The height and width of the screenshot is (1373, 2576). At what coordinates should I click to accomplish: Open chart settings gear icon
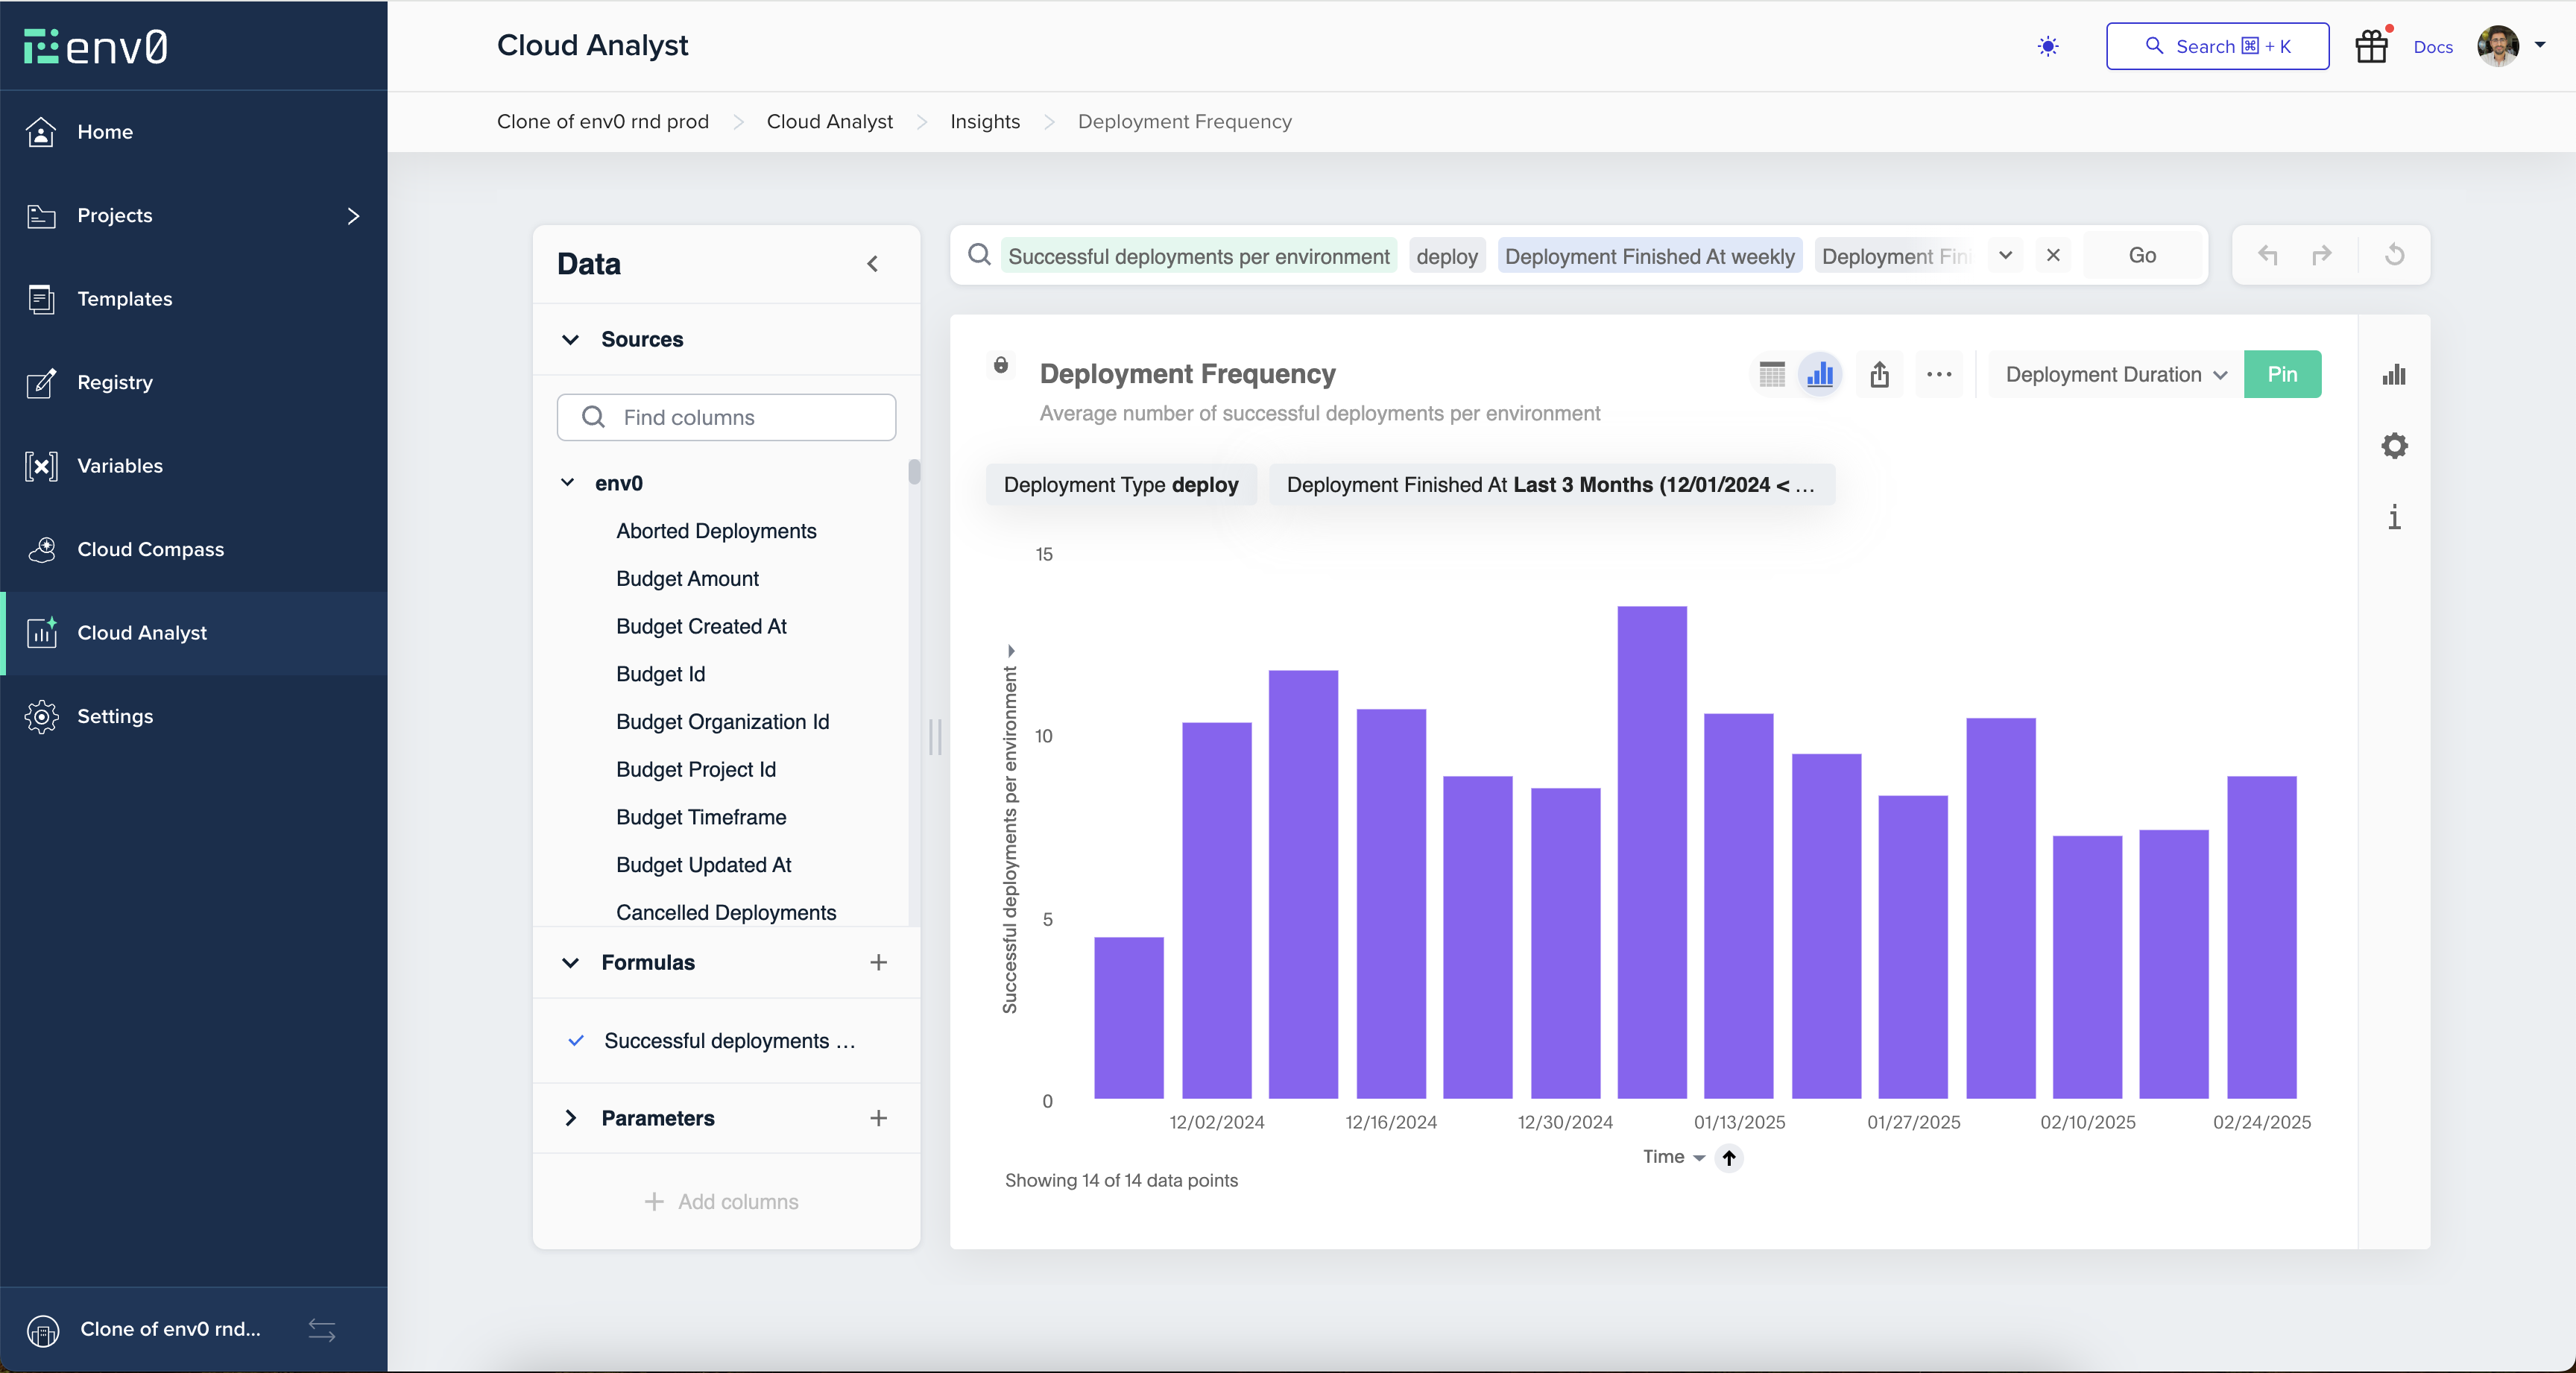pyautogui.click(x=2394, y=445)
